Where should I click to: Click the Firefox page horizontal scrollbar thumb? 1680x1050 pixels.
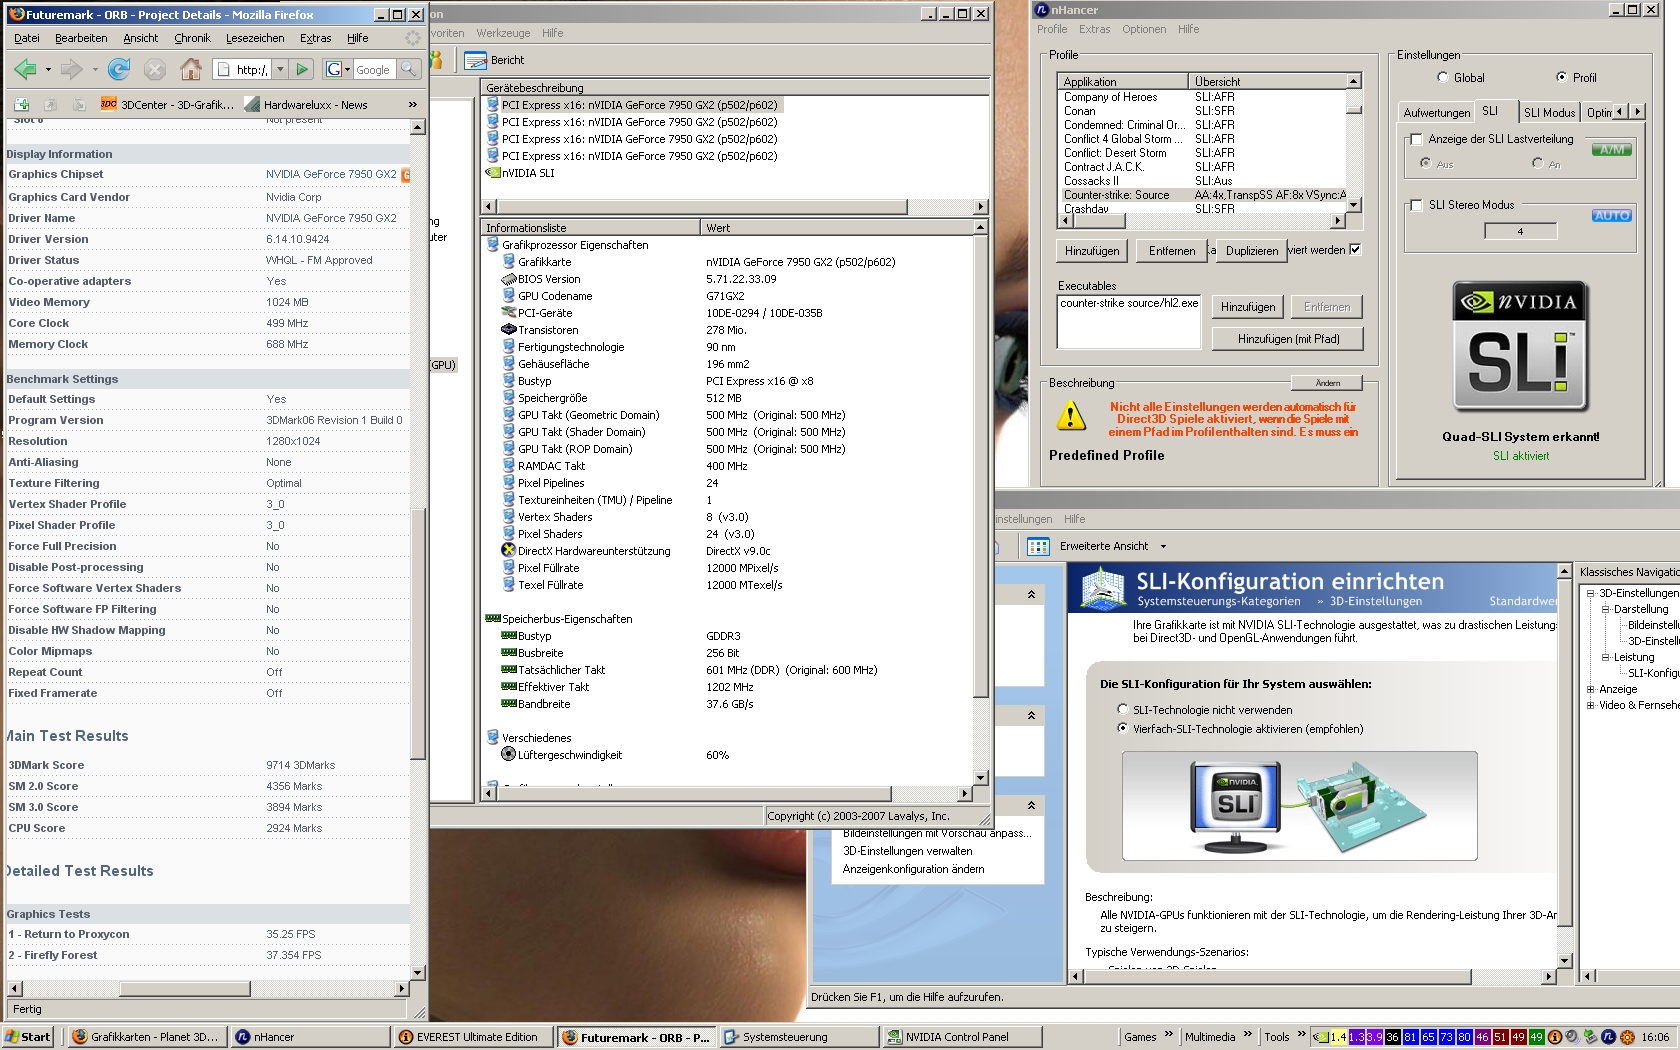point(185,989)
